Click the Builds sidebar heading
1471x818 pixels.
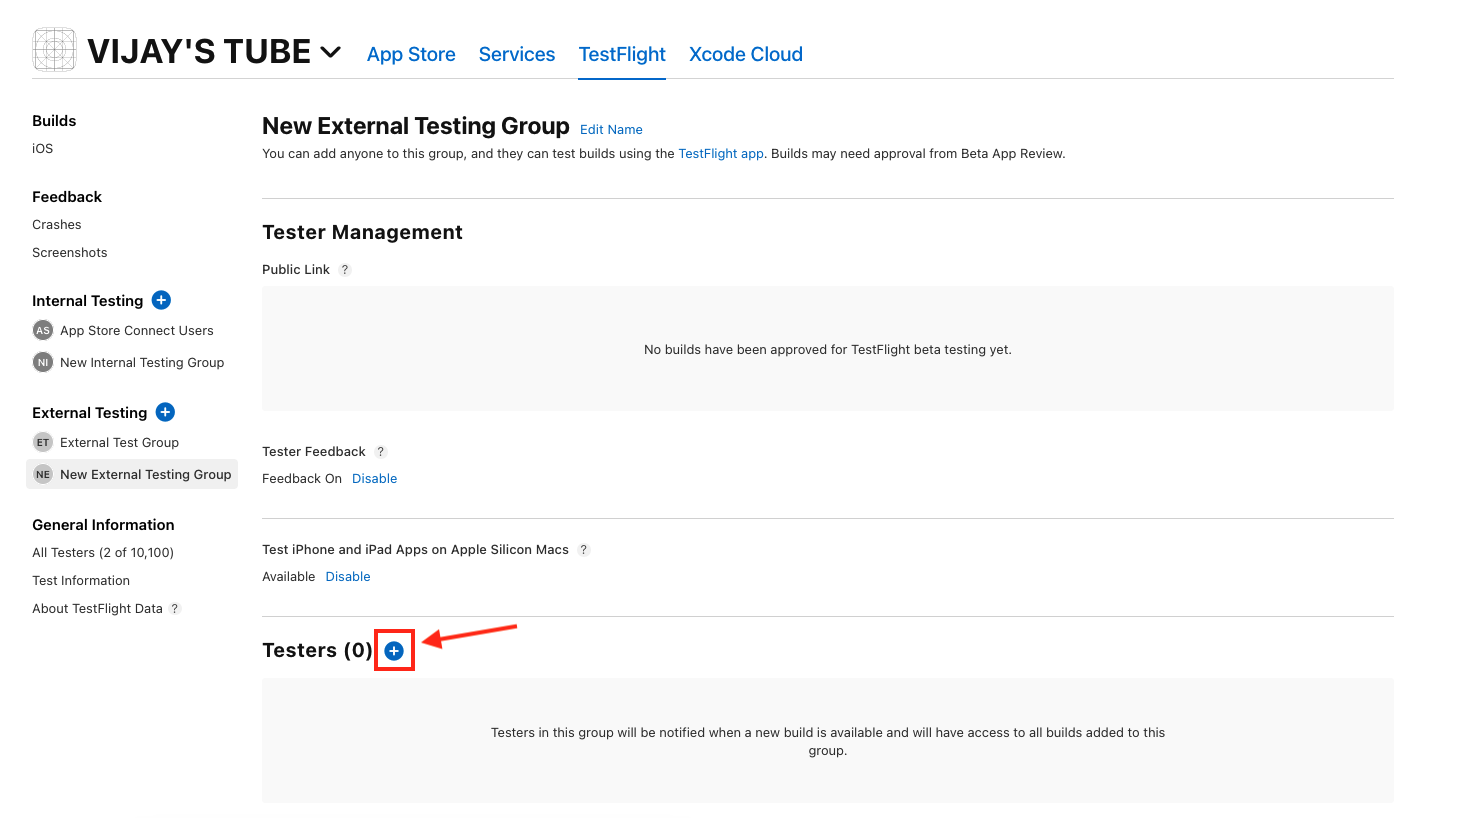pyautogui.click(x=54, y=121)
